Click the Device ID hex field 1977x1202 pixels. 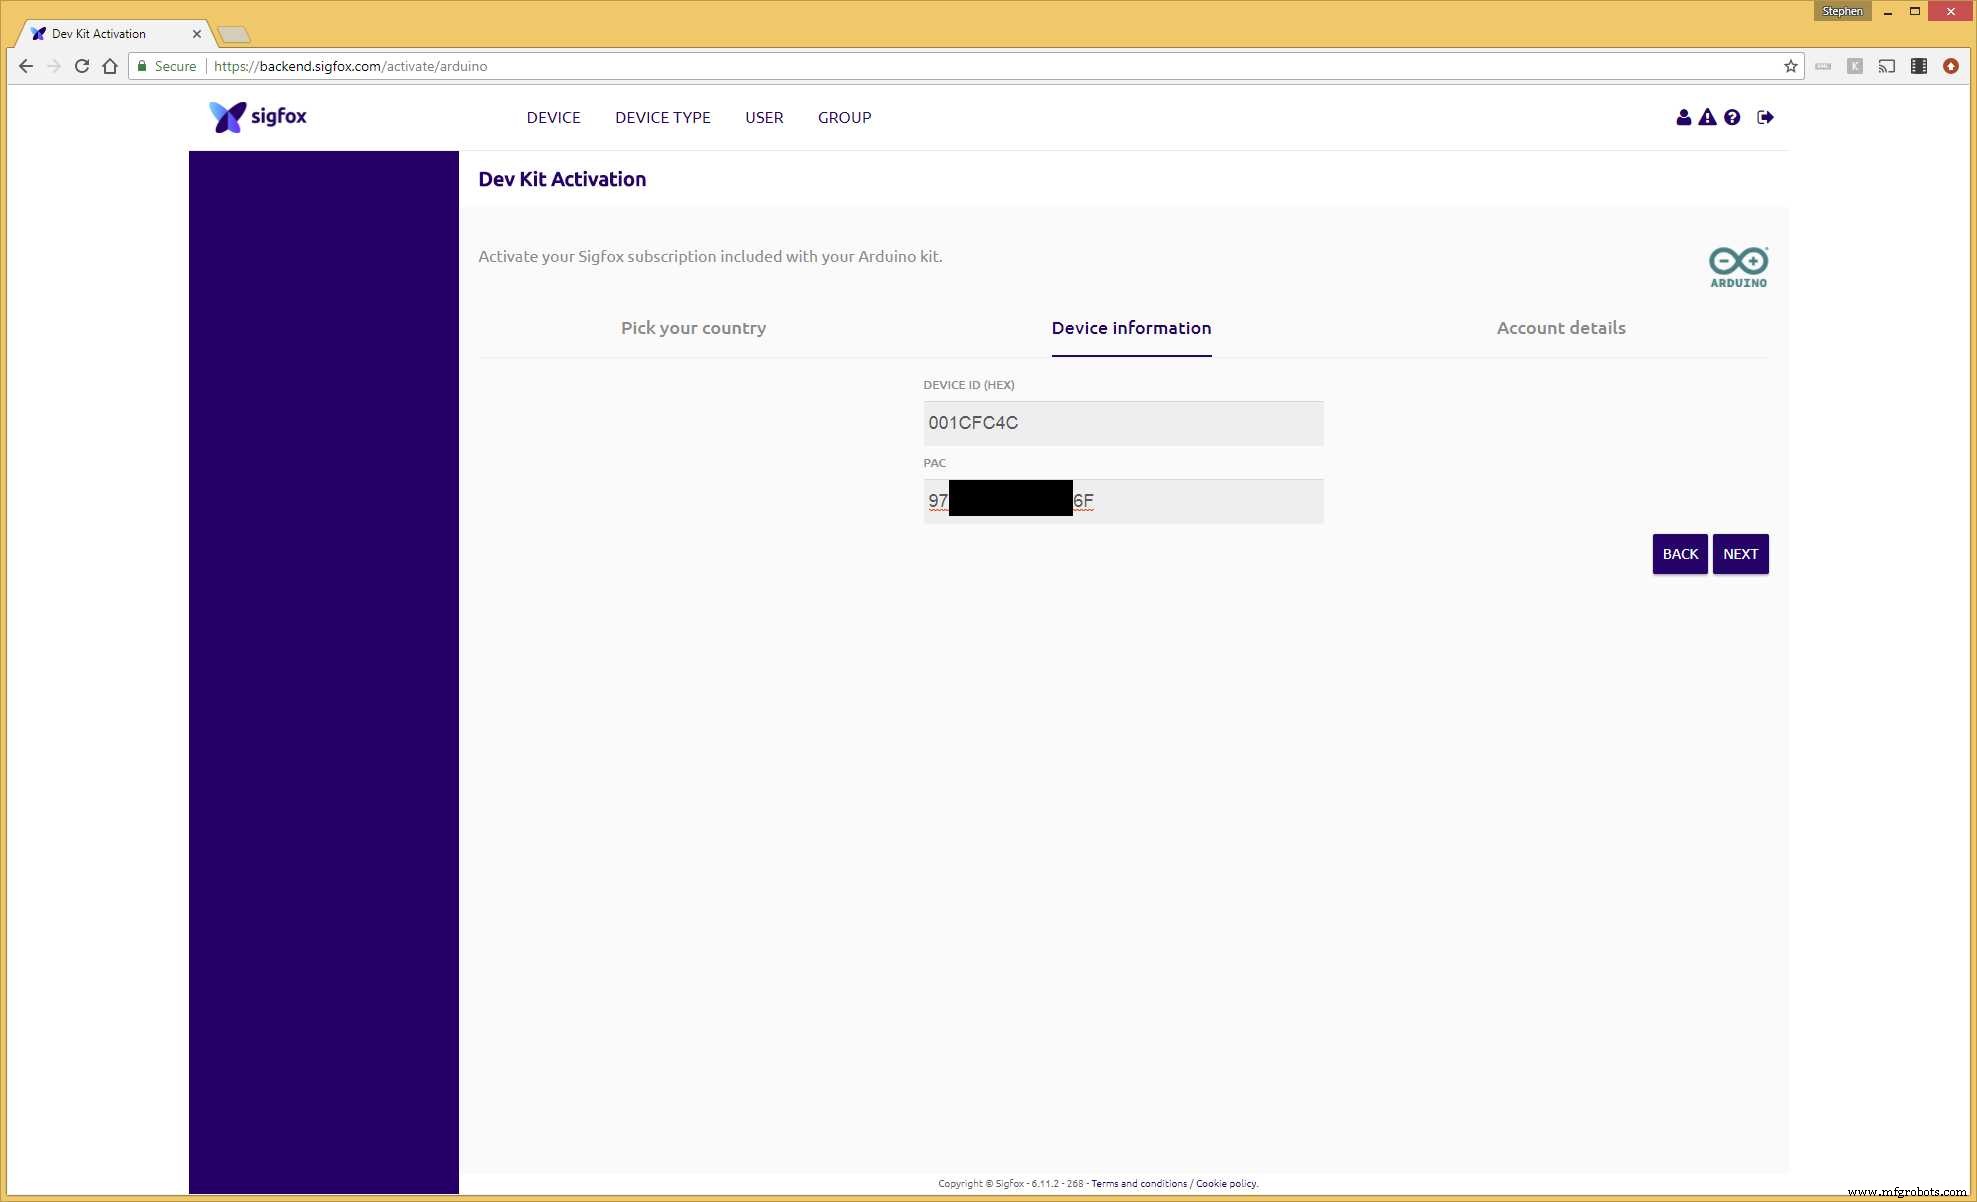coord(1122,423)
